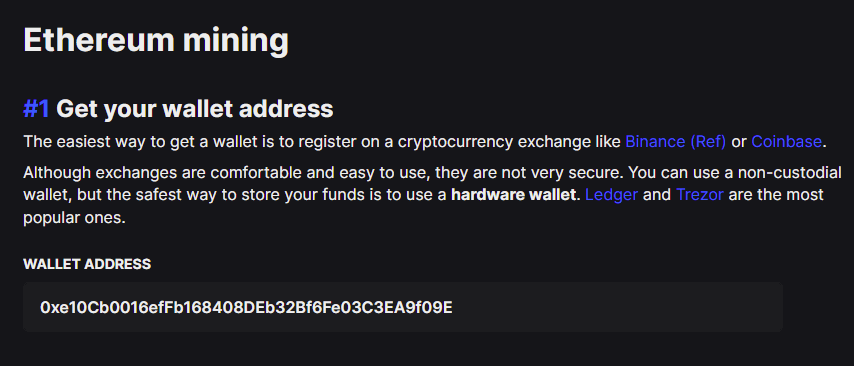Place cursor at the 0x address prefix

pyautogui.click(x=47, y=308)
